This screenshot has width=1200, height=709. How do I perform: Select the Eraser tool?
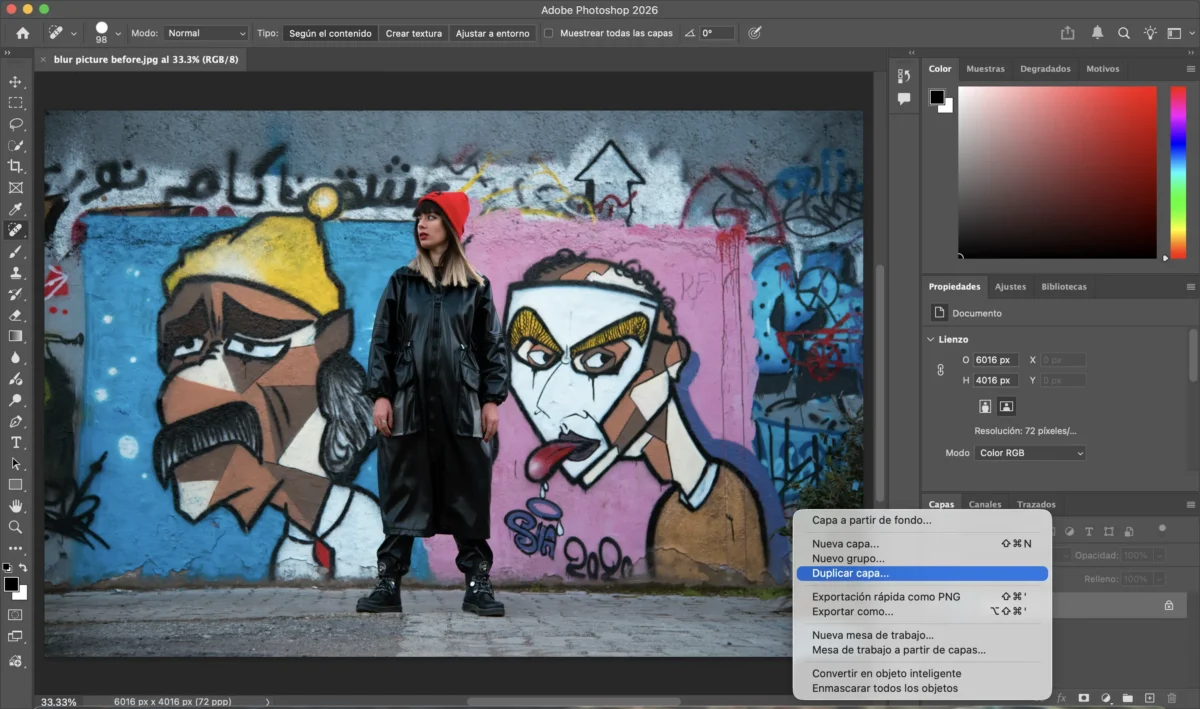[x=15, y=315]
